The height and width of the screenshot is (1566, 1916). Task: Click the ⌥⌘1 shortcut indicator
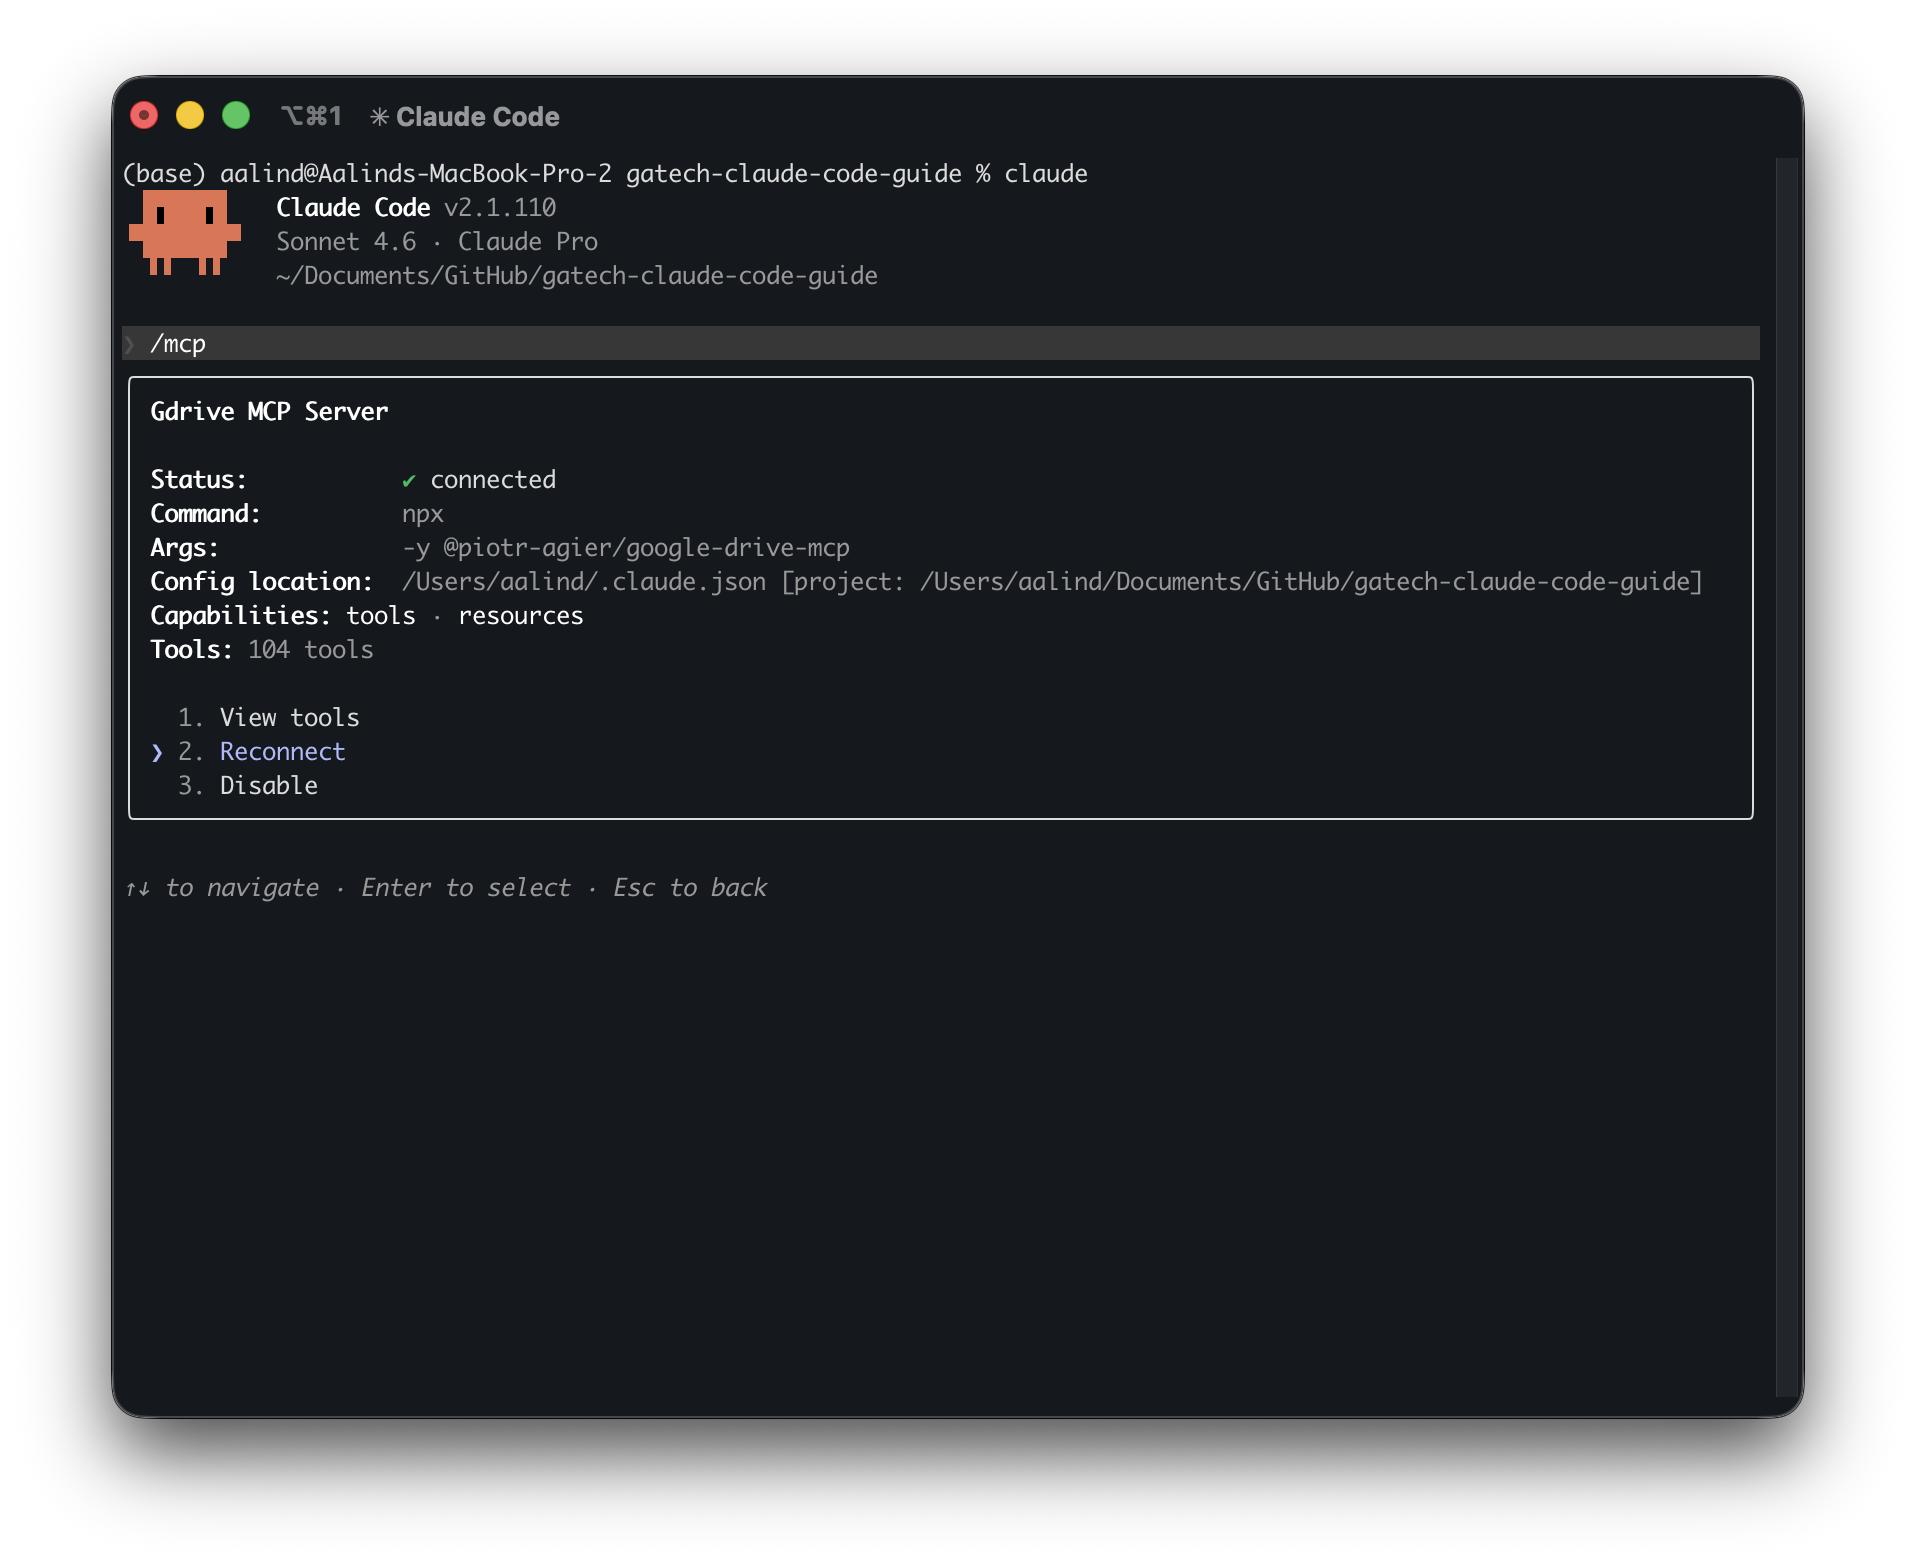coord(312,116)
